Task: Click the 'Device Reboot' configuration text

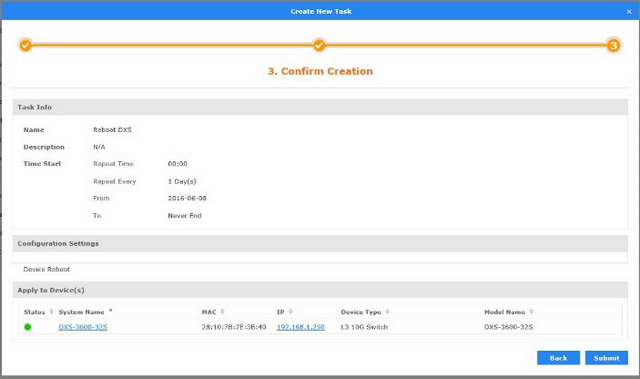Action: [47, 269]
